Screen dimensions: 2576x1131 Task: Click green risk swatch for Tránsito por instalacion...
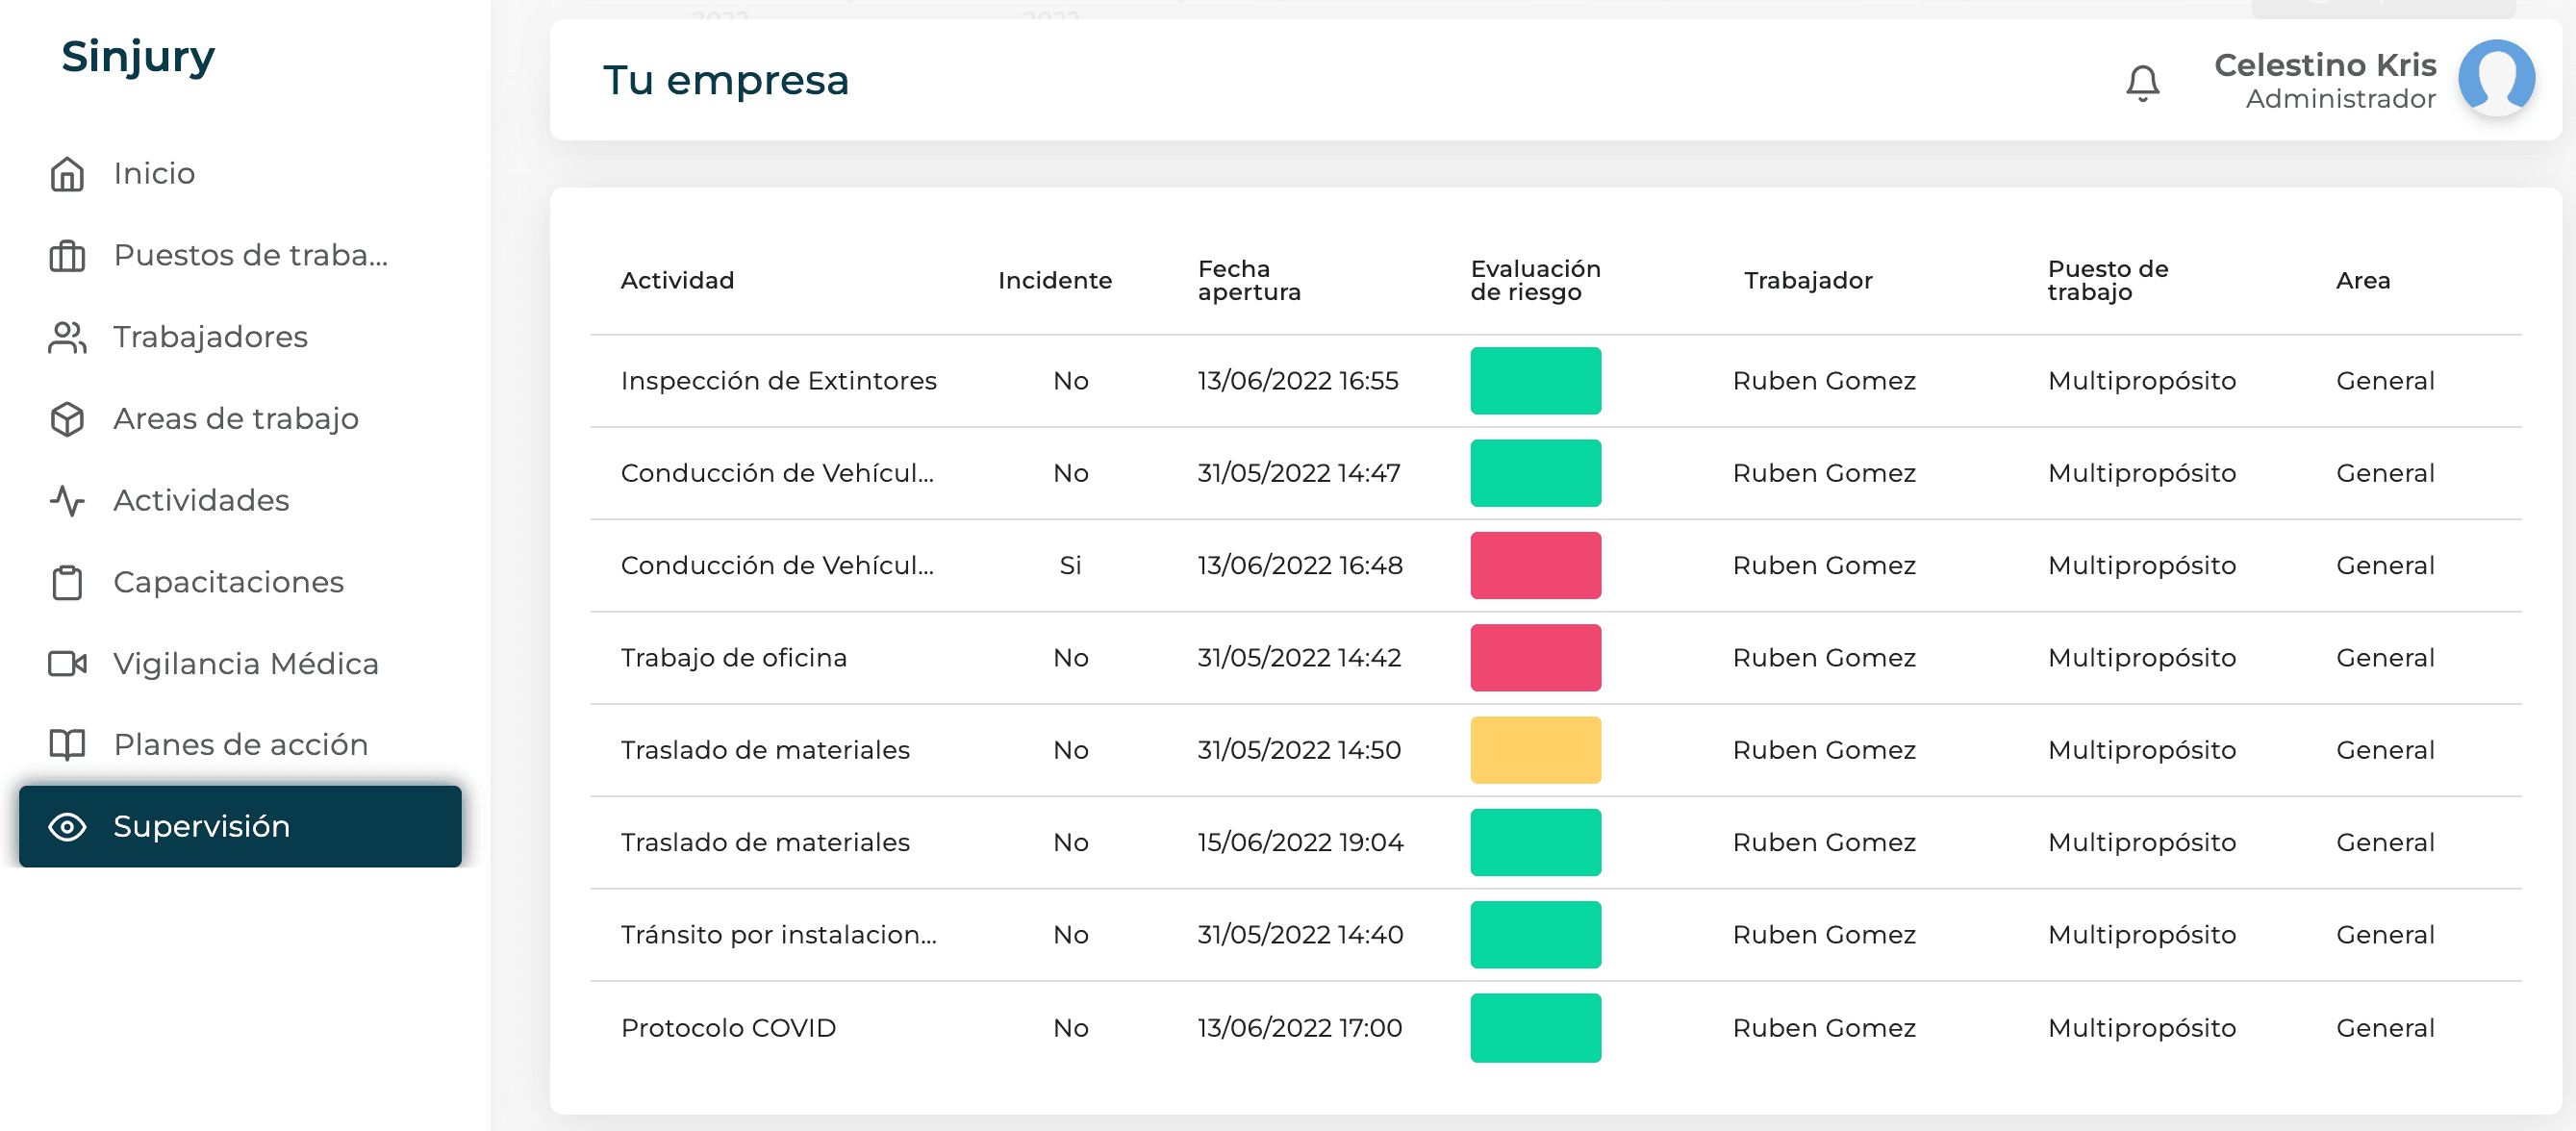1535,935
